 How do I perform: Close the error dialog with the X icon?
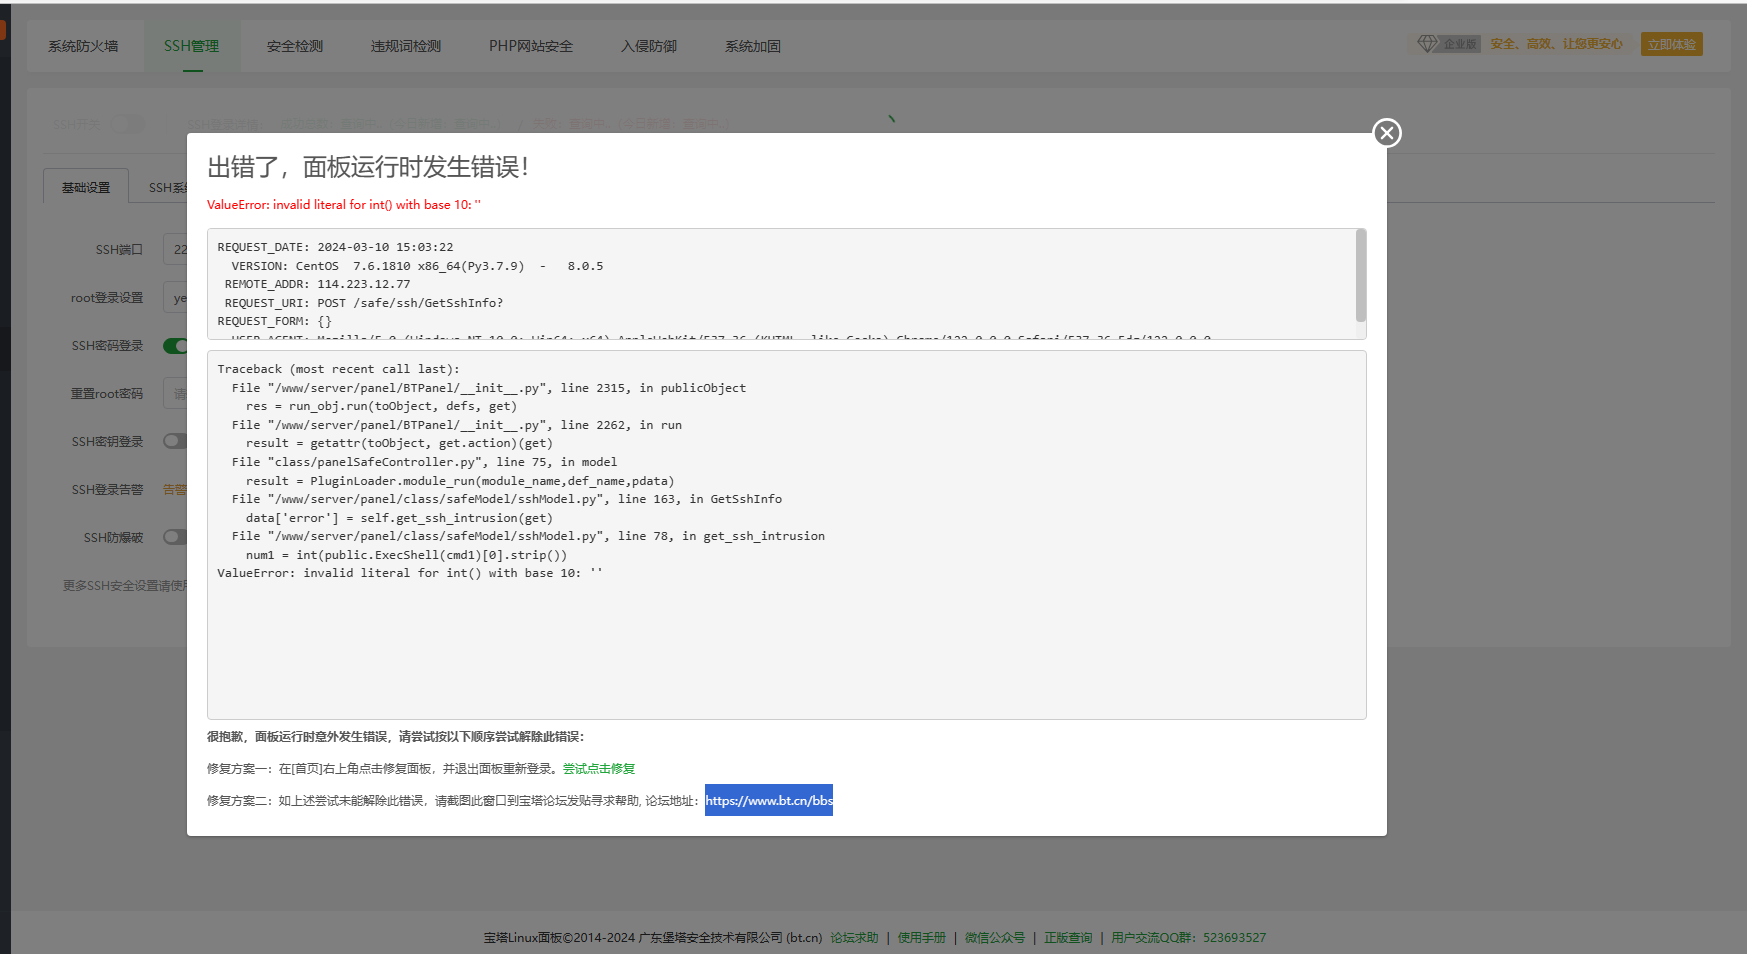[1386, 133]
